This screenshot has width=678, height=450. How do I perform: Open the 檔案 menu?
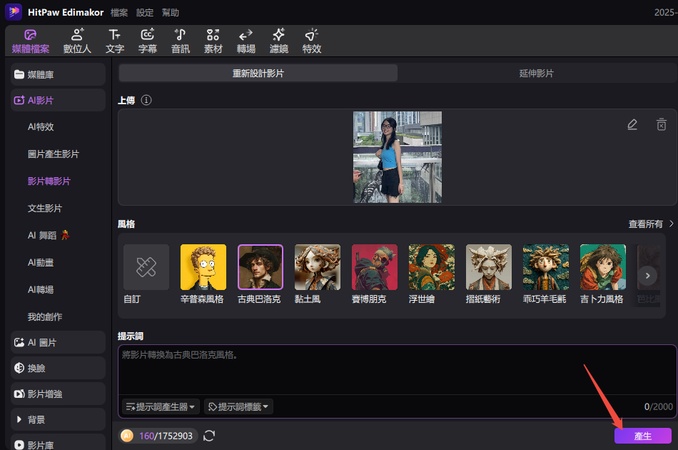[x=119, y=13]
